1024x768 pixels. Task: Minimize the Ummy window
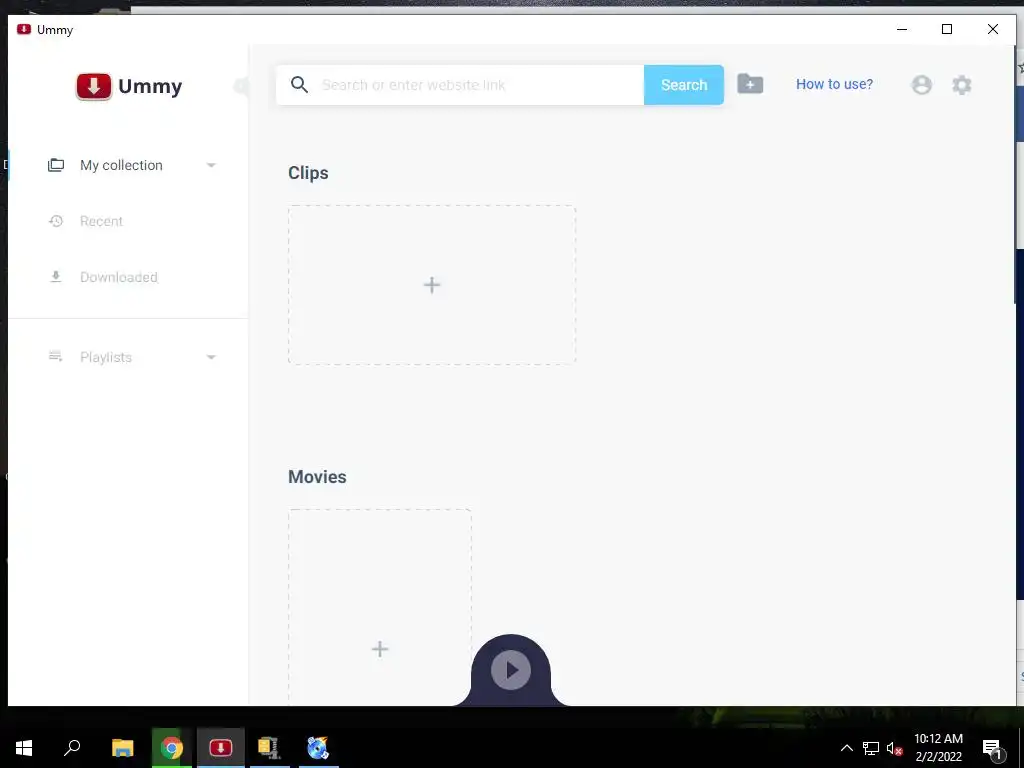tap(902, 29)
